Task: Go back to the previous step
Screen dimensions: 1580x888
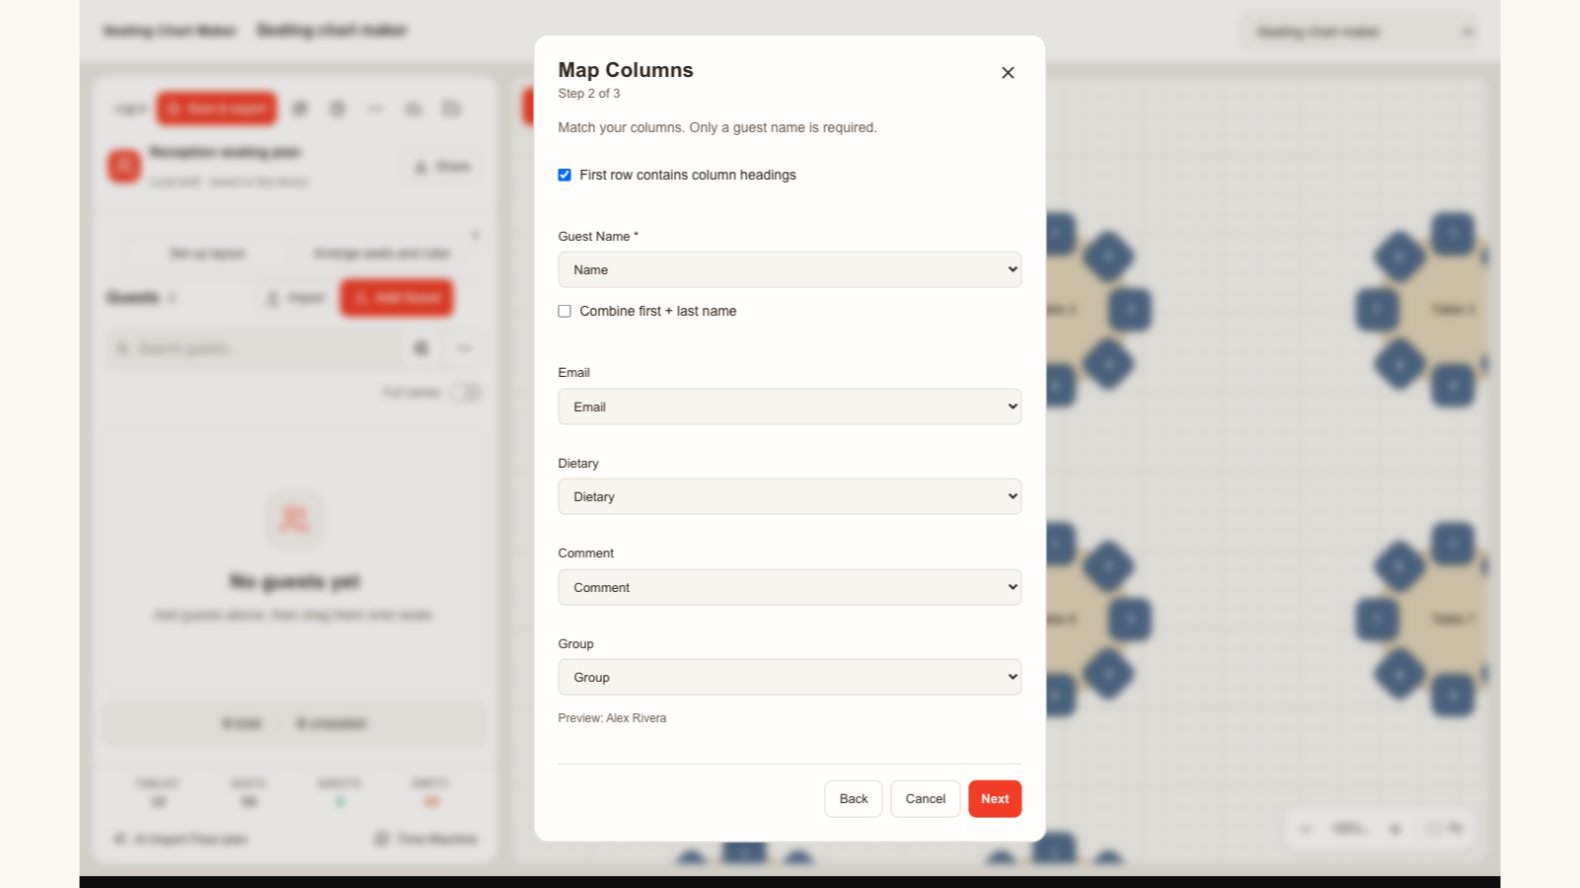Action: click(853, 799)
